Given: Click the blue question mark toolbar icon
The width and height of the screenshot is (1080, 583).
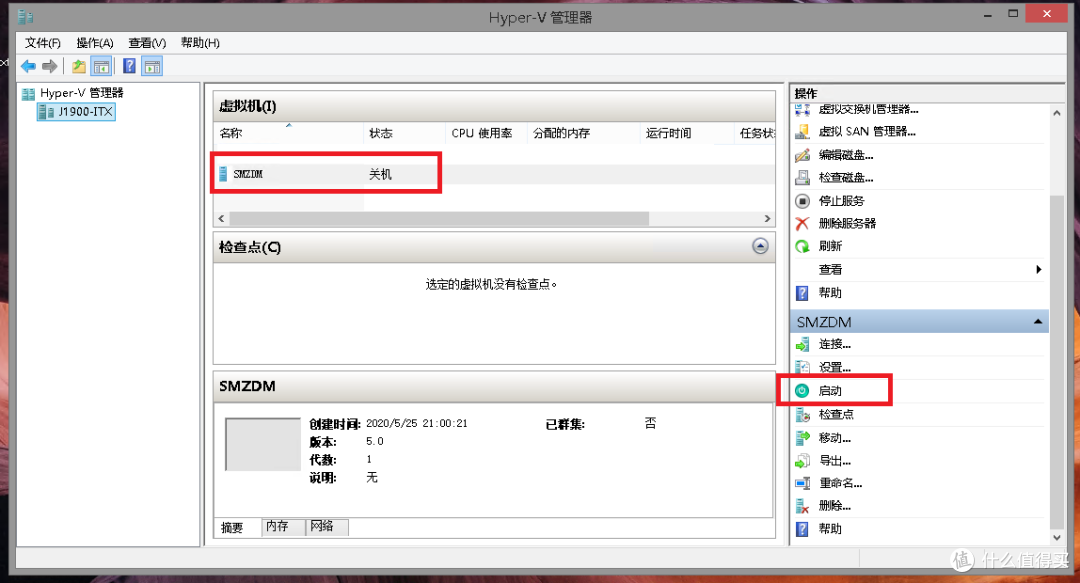Looking at the screenshot, I should pyautogui.click(x=129, y=67).
